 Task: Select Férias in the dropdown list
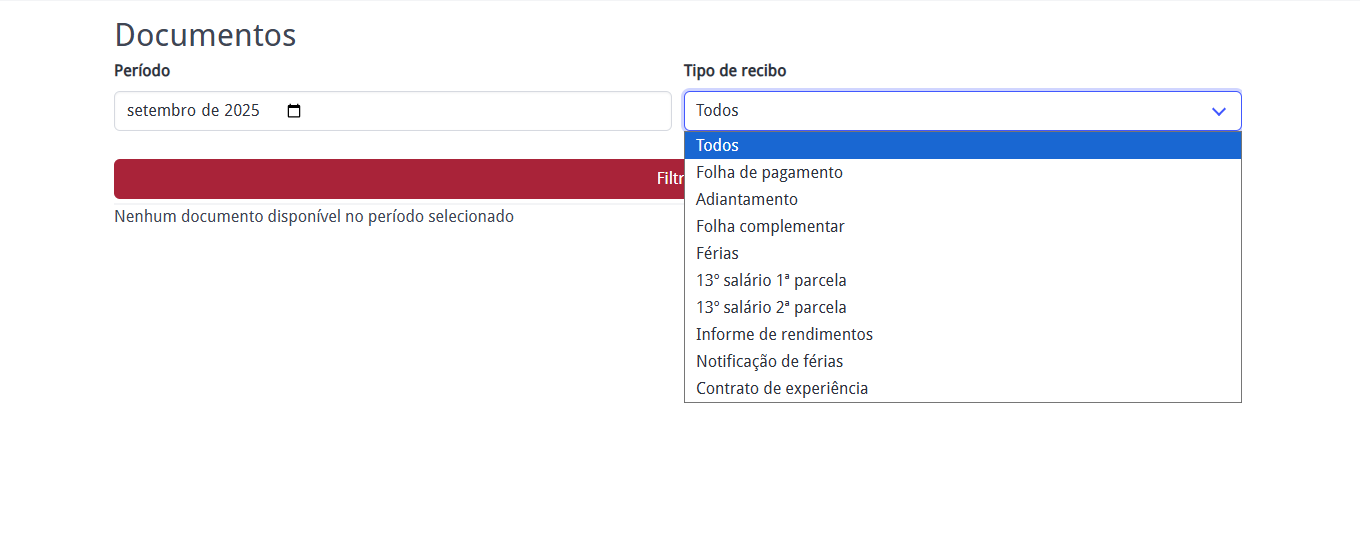(x=717, y=254)
